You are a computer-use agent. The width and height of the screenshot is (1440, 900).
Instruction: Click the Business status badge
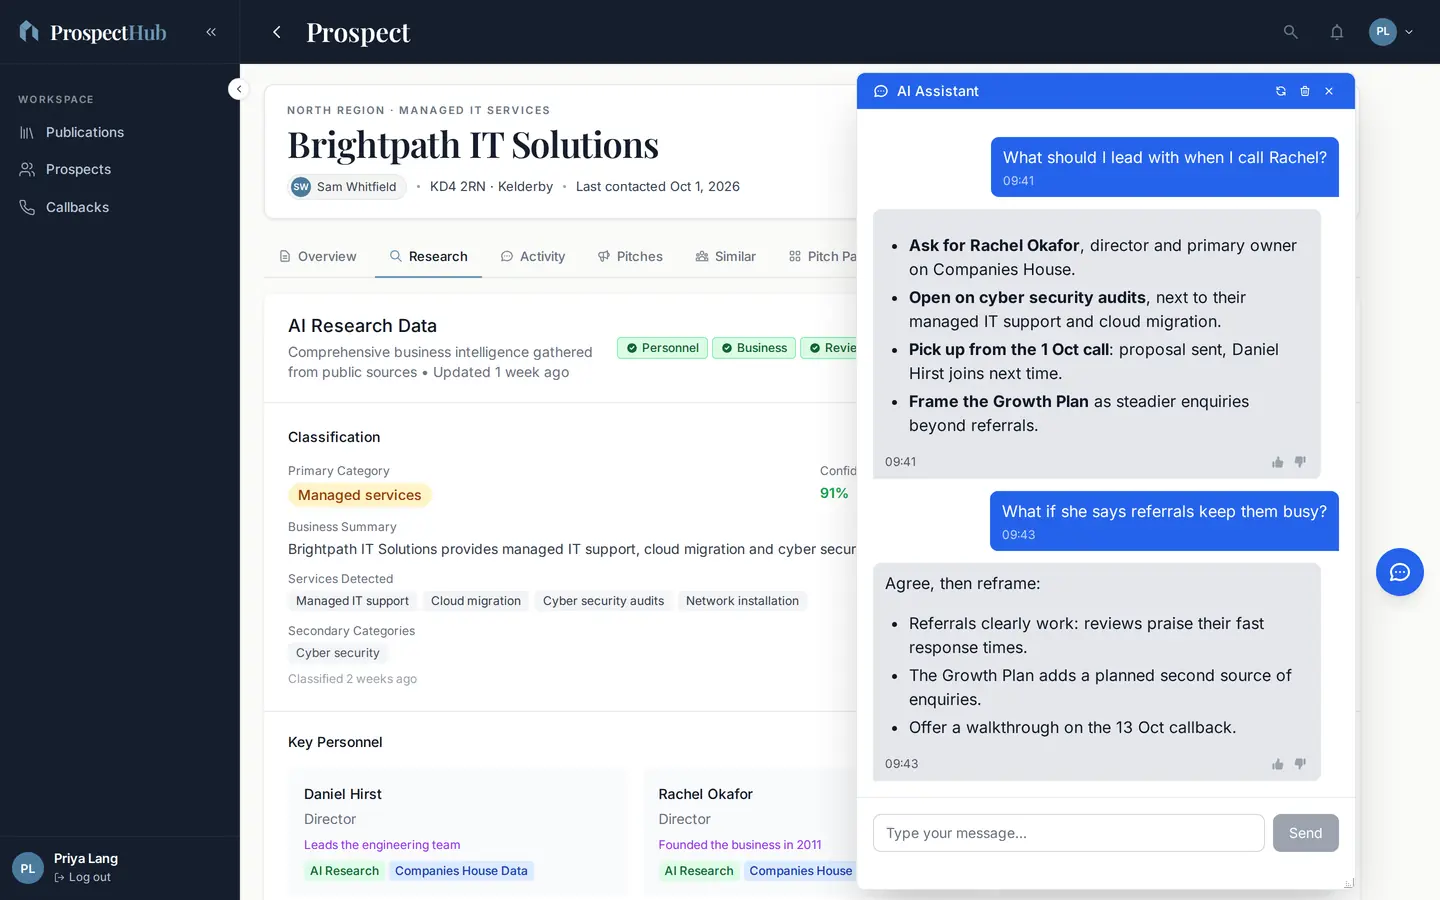754,348
